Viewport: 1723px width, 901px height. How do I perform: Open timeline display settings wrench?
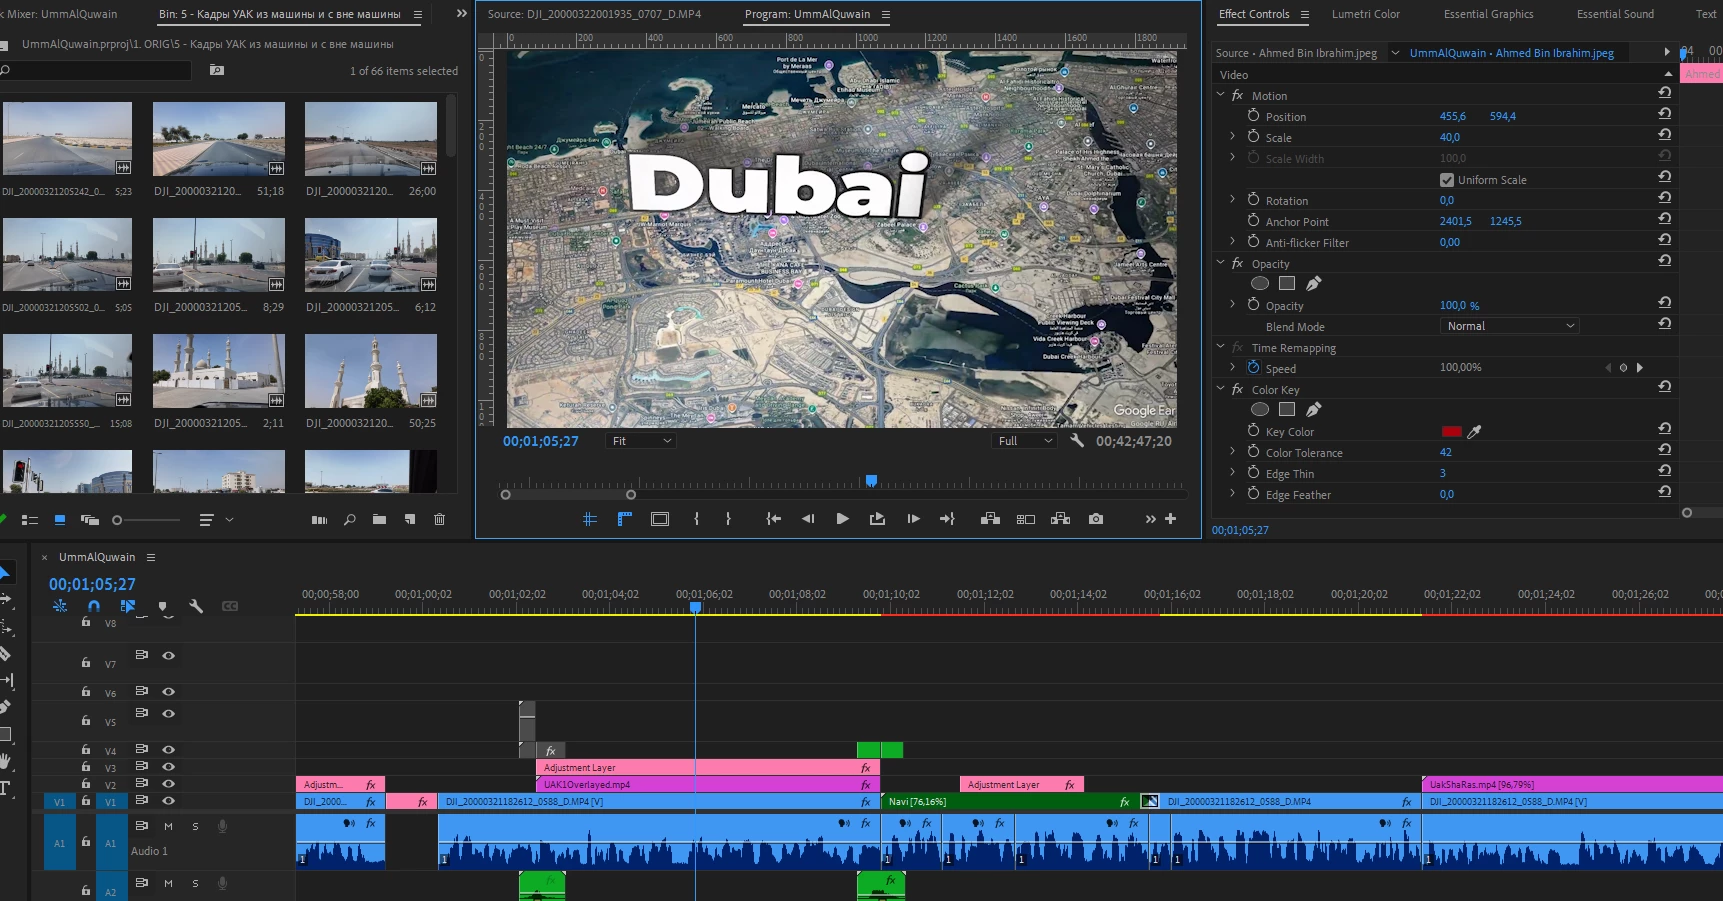pos(196,606)
